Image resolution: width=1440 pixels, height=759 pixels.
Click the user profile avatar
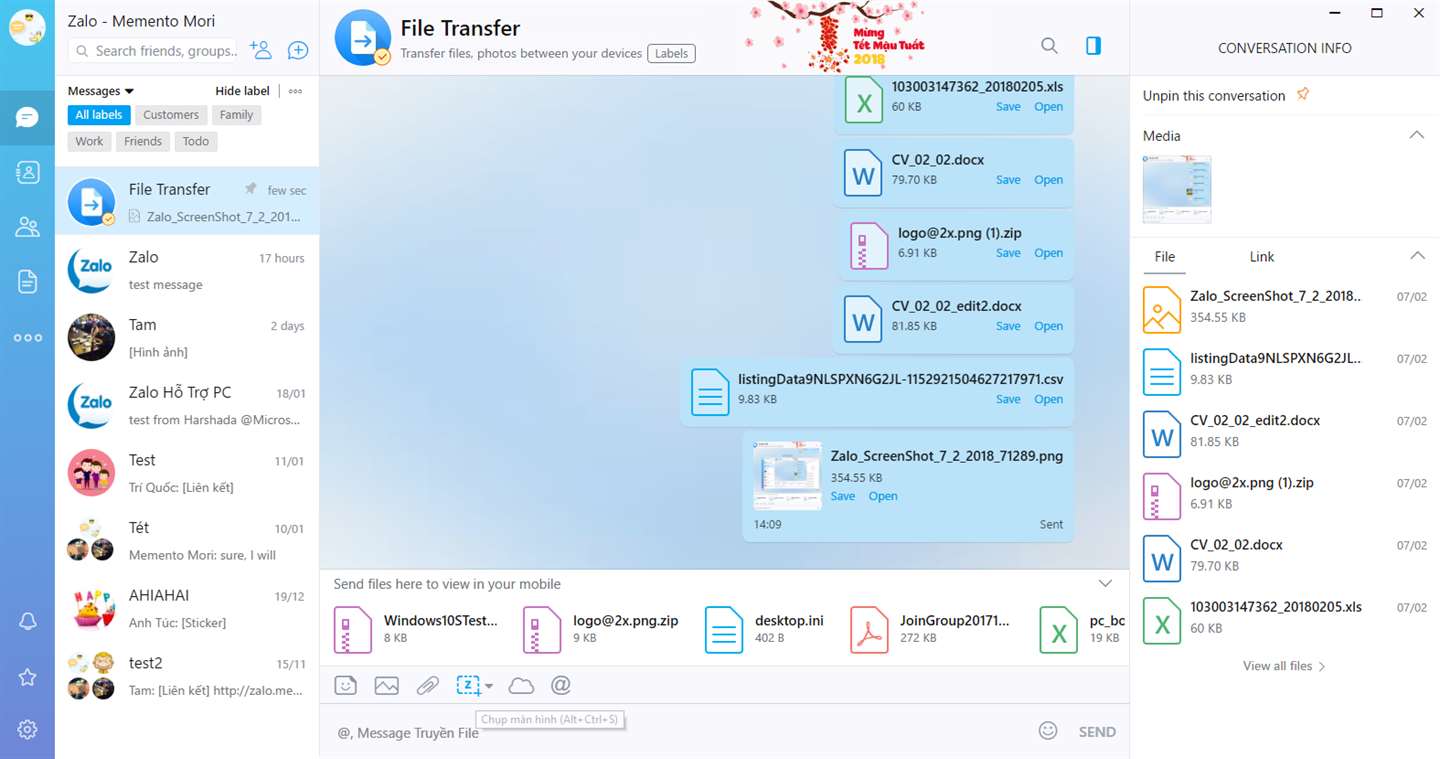(x=27, y=27)
